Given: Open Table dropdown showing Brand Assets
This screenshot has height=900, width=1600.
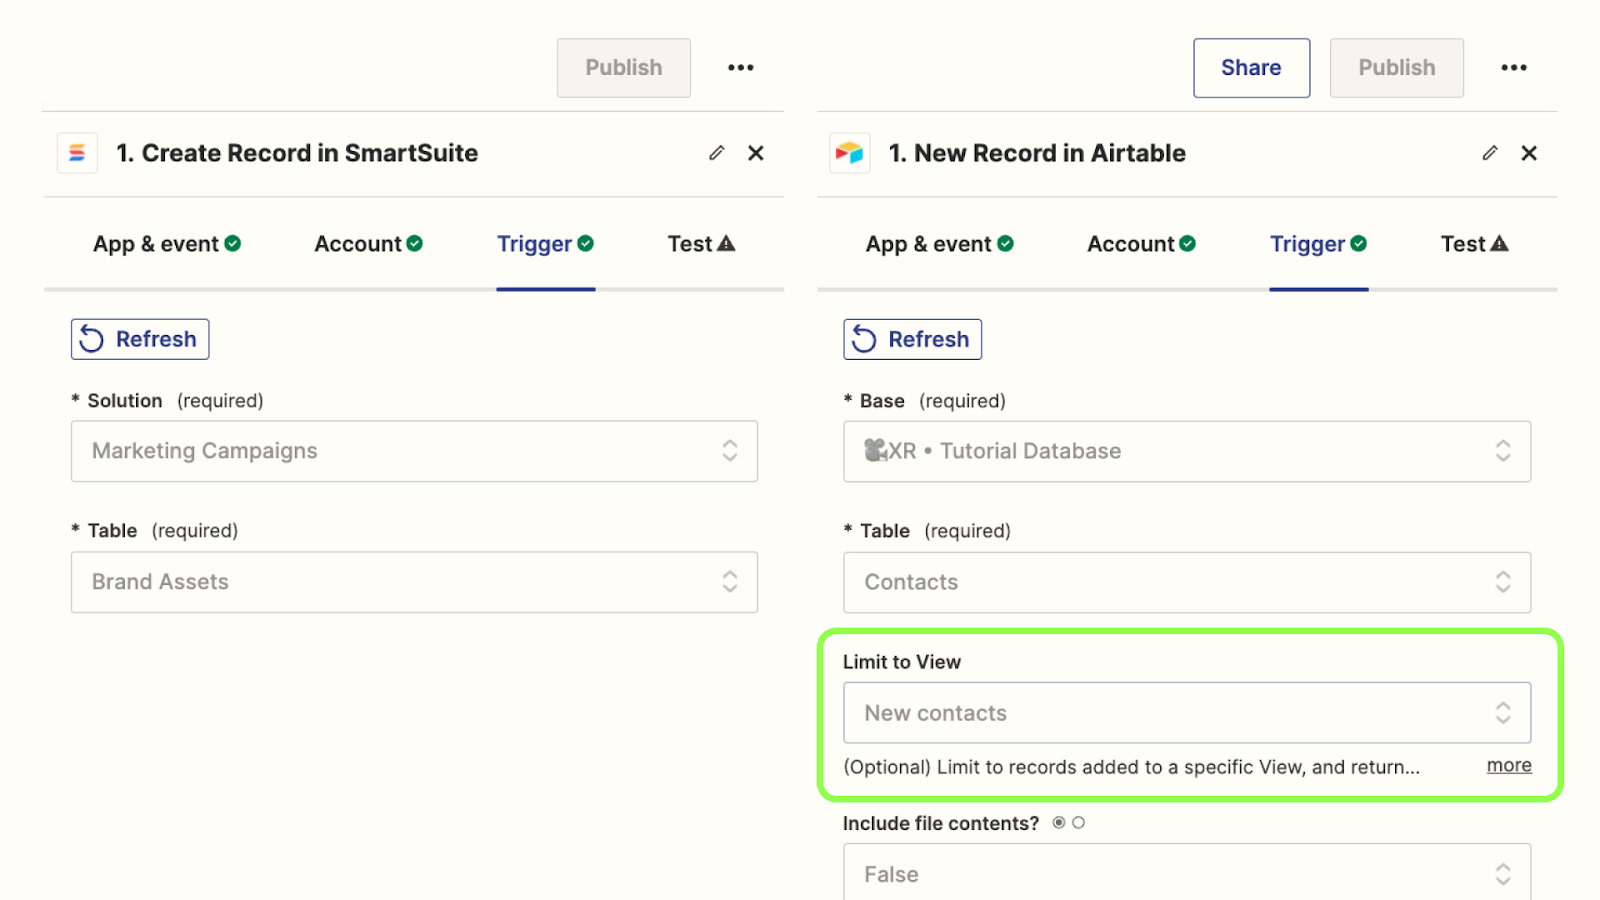Looking at the screenshot, I should tap(414, 582).
